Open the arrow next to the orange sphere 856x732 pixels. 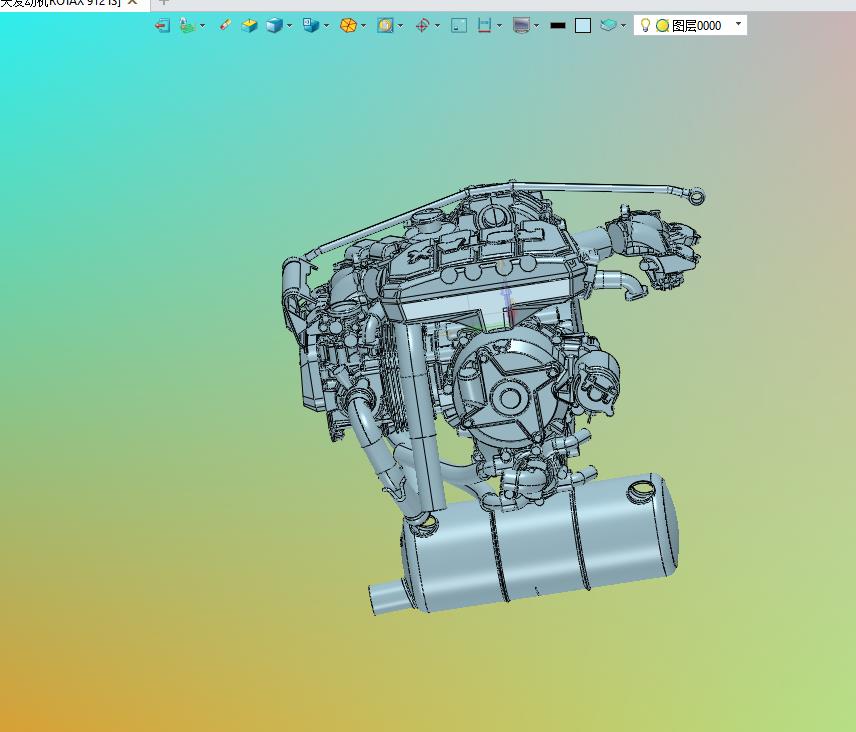coord(364,25)
